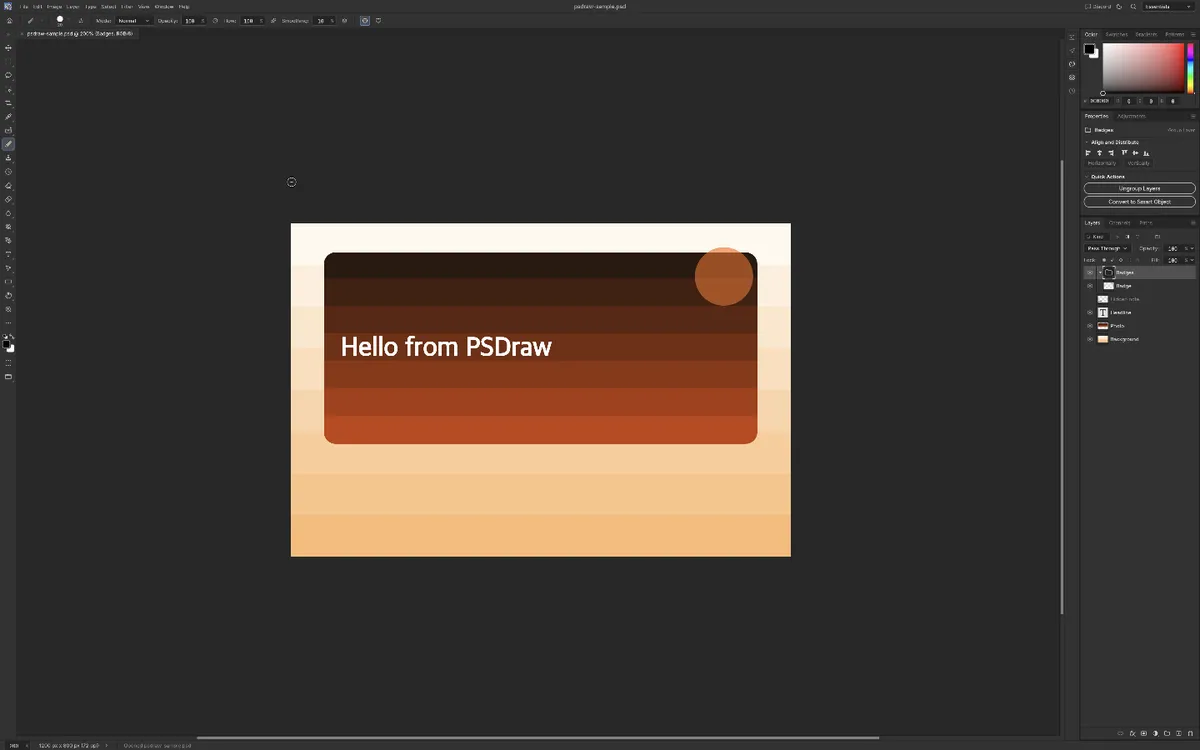
Task: Click the vertical canvas scrollbar
Action: click(x=1062, y=386)
